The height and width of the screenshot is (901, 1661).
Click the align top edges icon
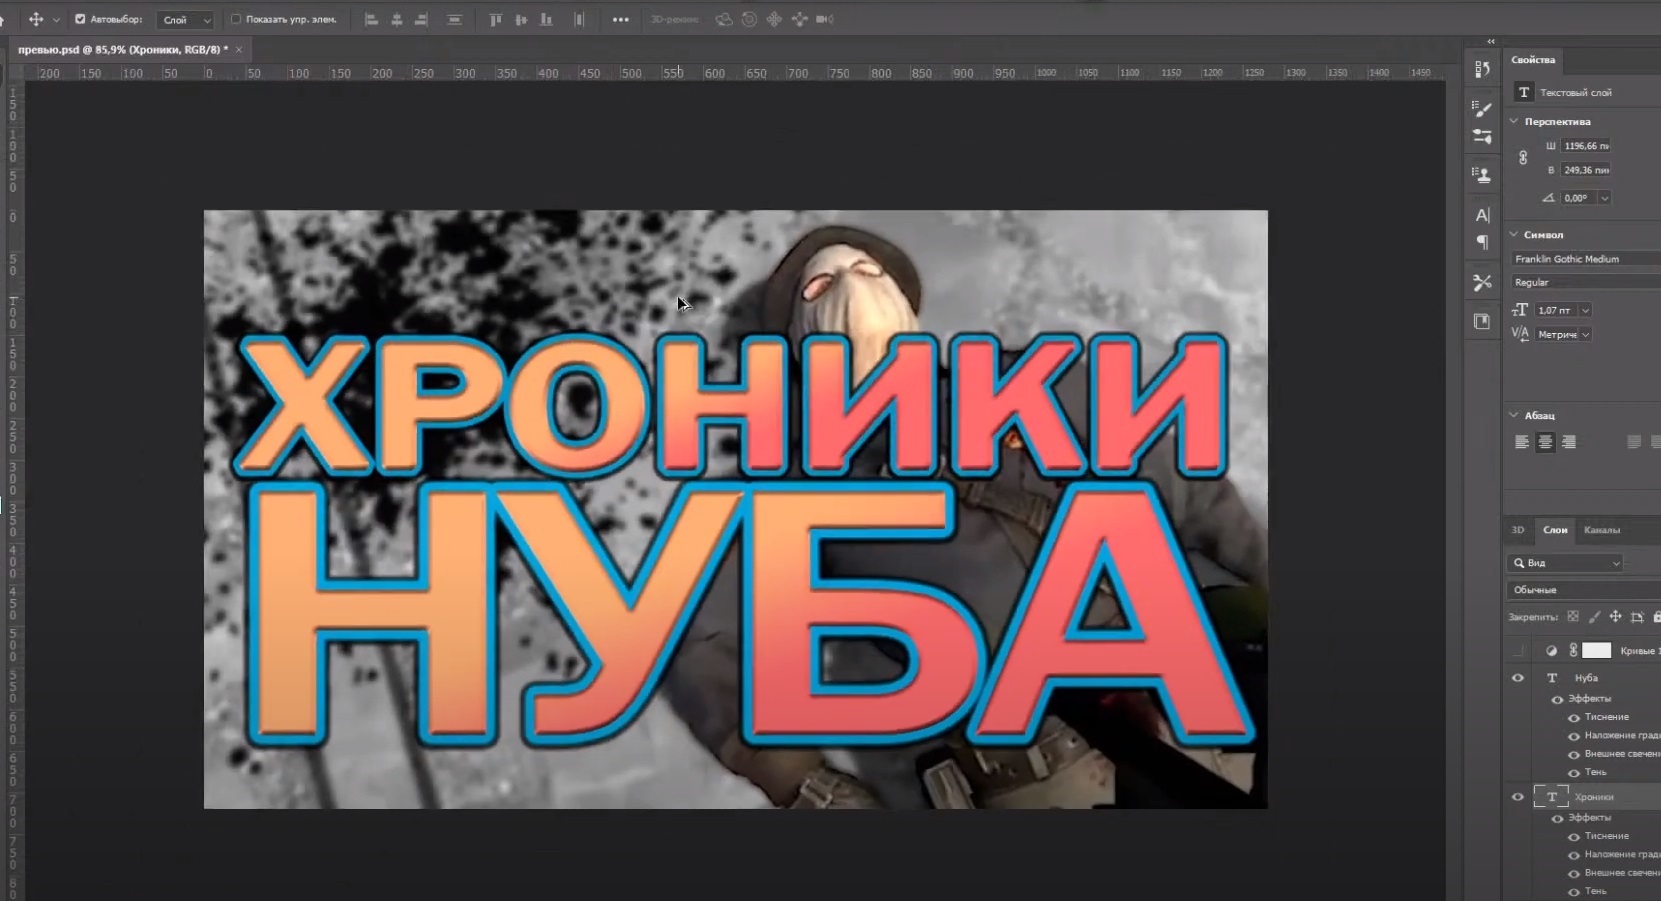(495, 19)
